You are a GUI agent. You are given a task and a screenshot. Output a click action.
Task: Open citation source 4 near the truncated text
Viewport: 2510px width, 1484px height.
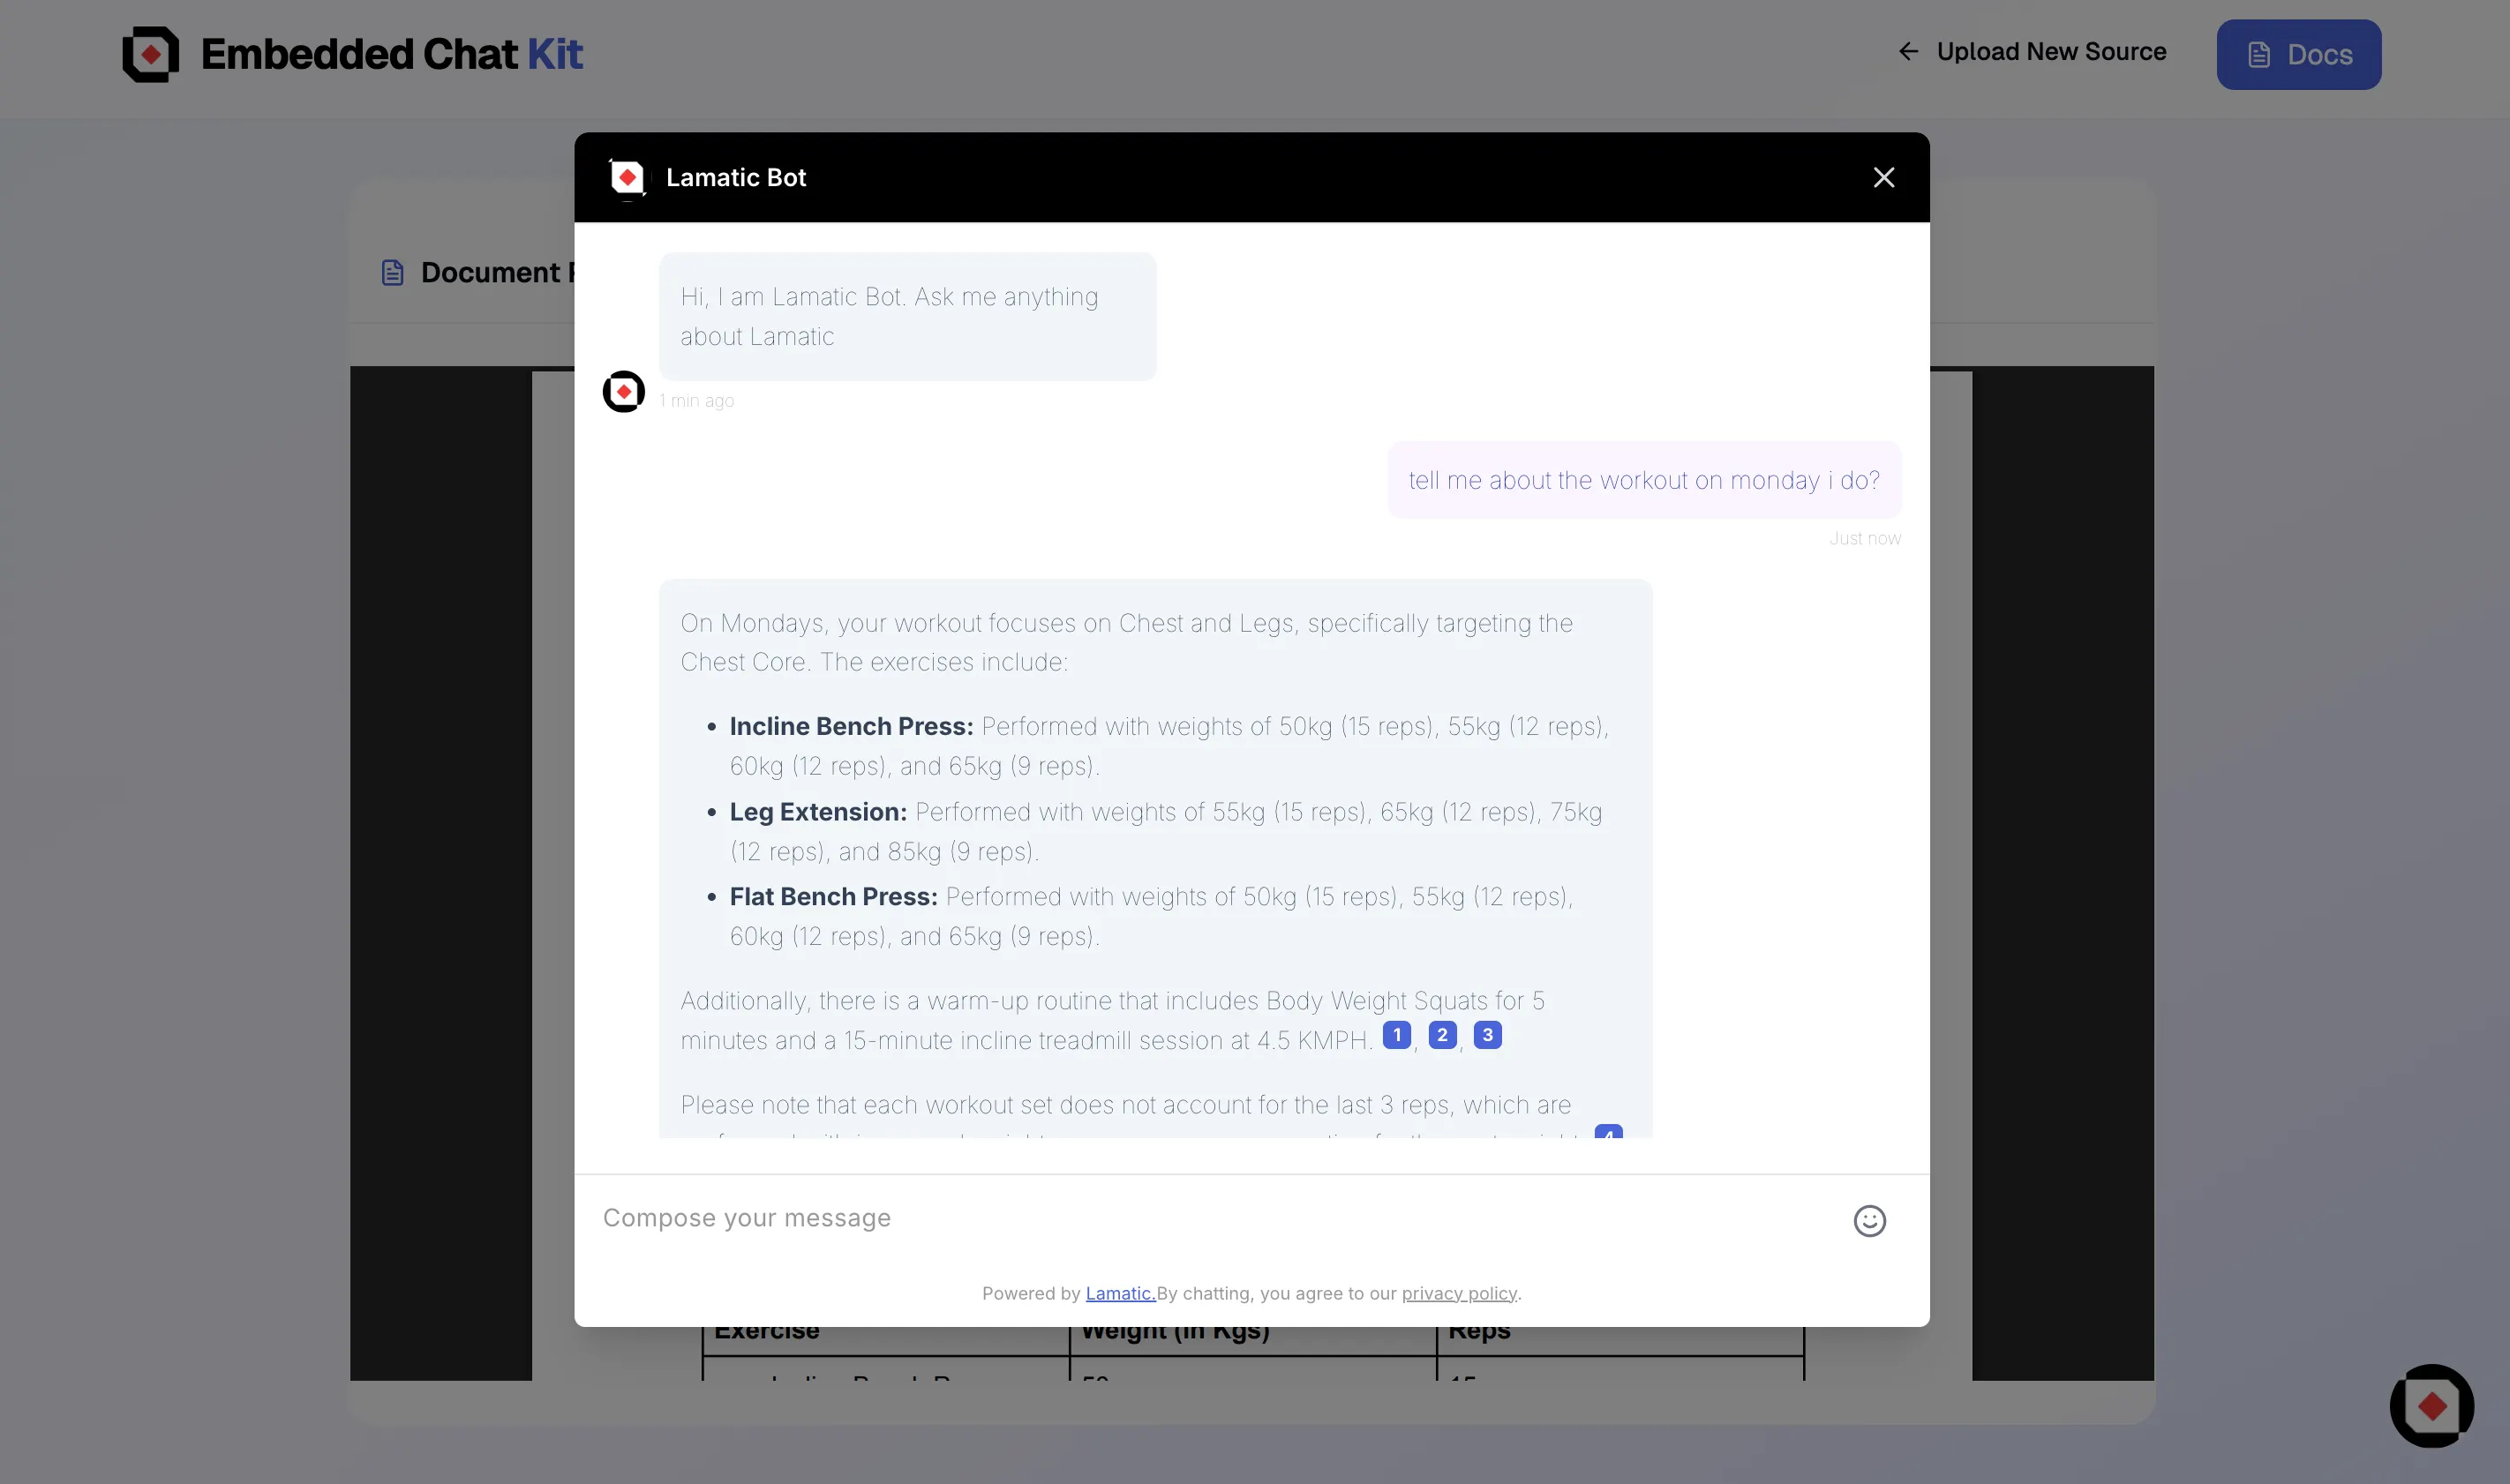pos(1607,1135)
